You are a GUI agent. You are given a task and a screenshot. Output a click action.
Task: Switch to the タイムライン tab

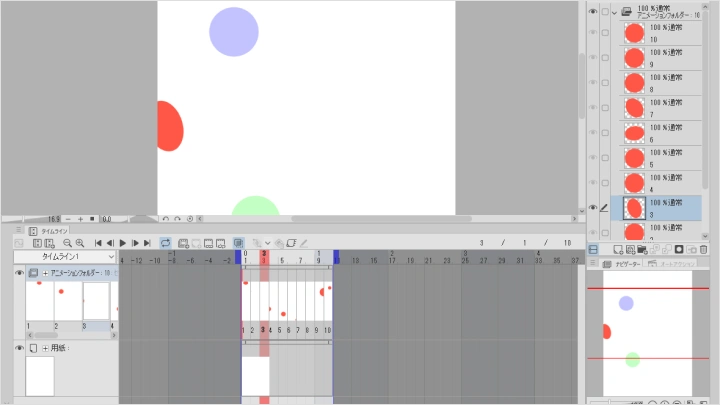49,231
